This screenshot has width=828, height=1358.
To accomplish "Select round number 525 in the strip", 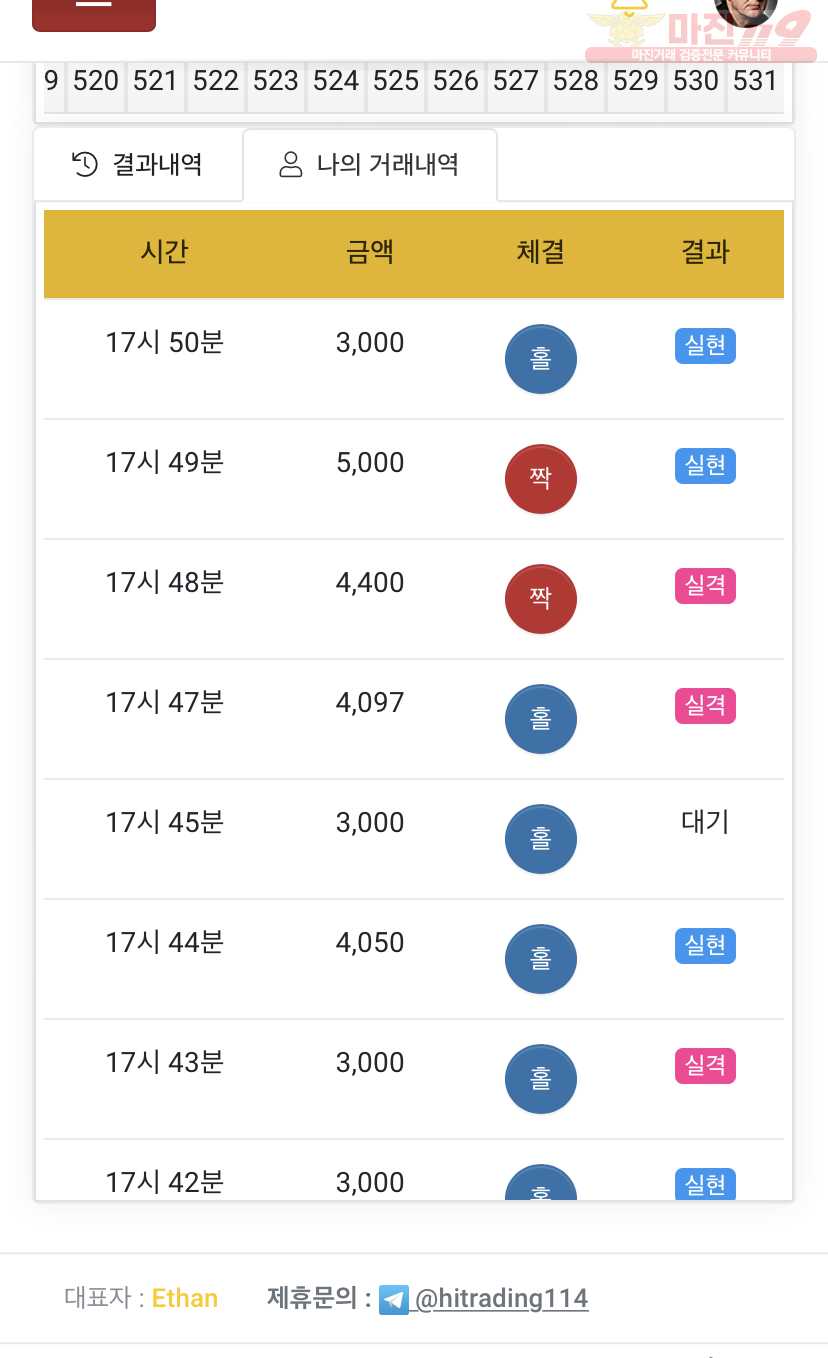I will click(396, 82).
